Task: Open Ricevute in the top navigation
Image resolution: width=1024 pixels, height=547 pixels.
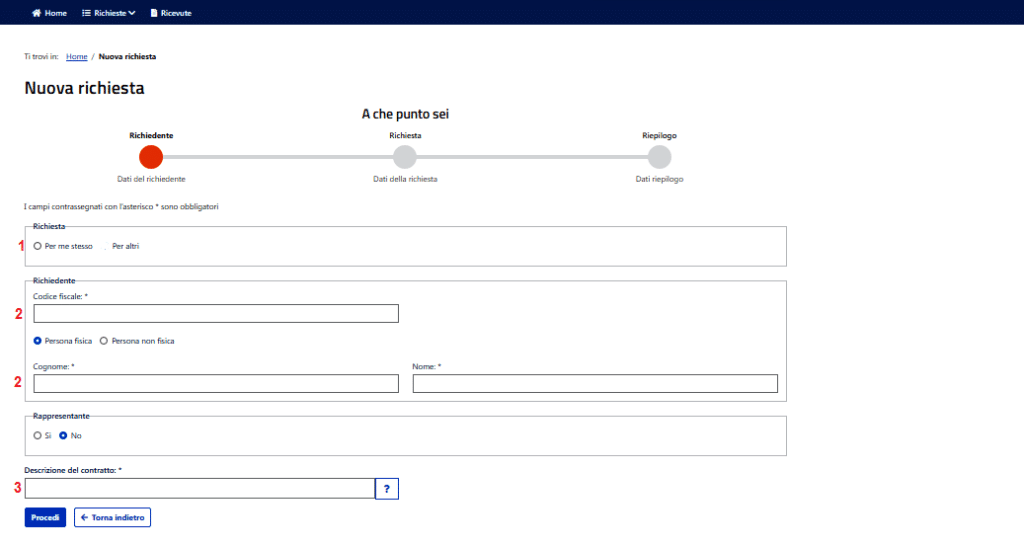Action: pyautogui.click(x=170, y=13)
